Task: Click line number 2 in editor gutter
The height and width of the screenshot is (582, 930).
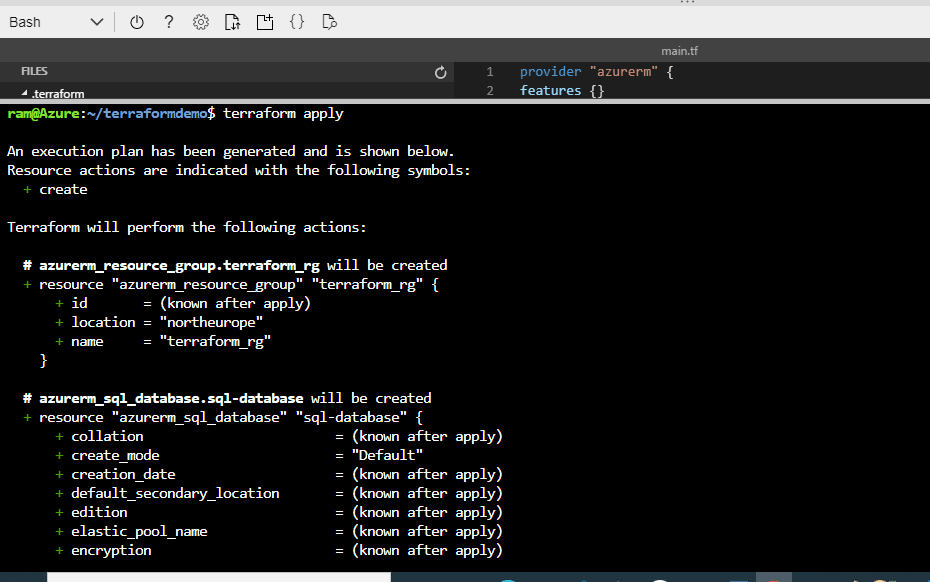Action: coord(490,91)
